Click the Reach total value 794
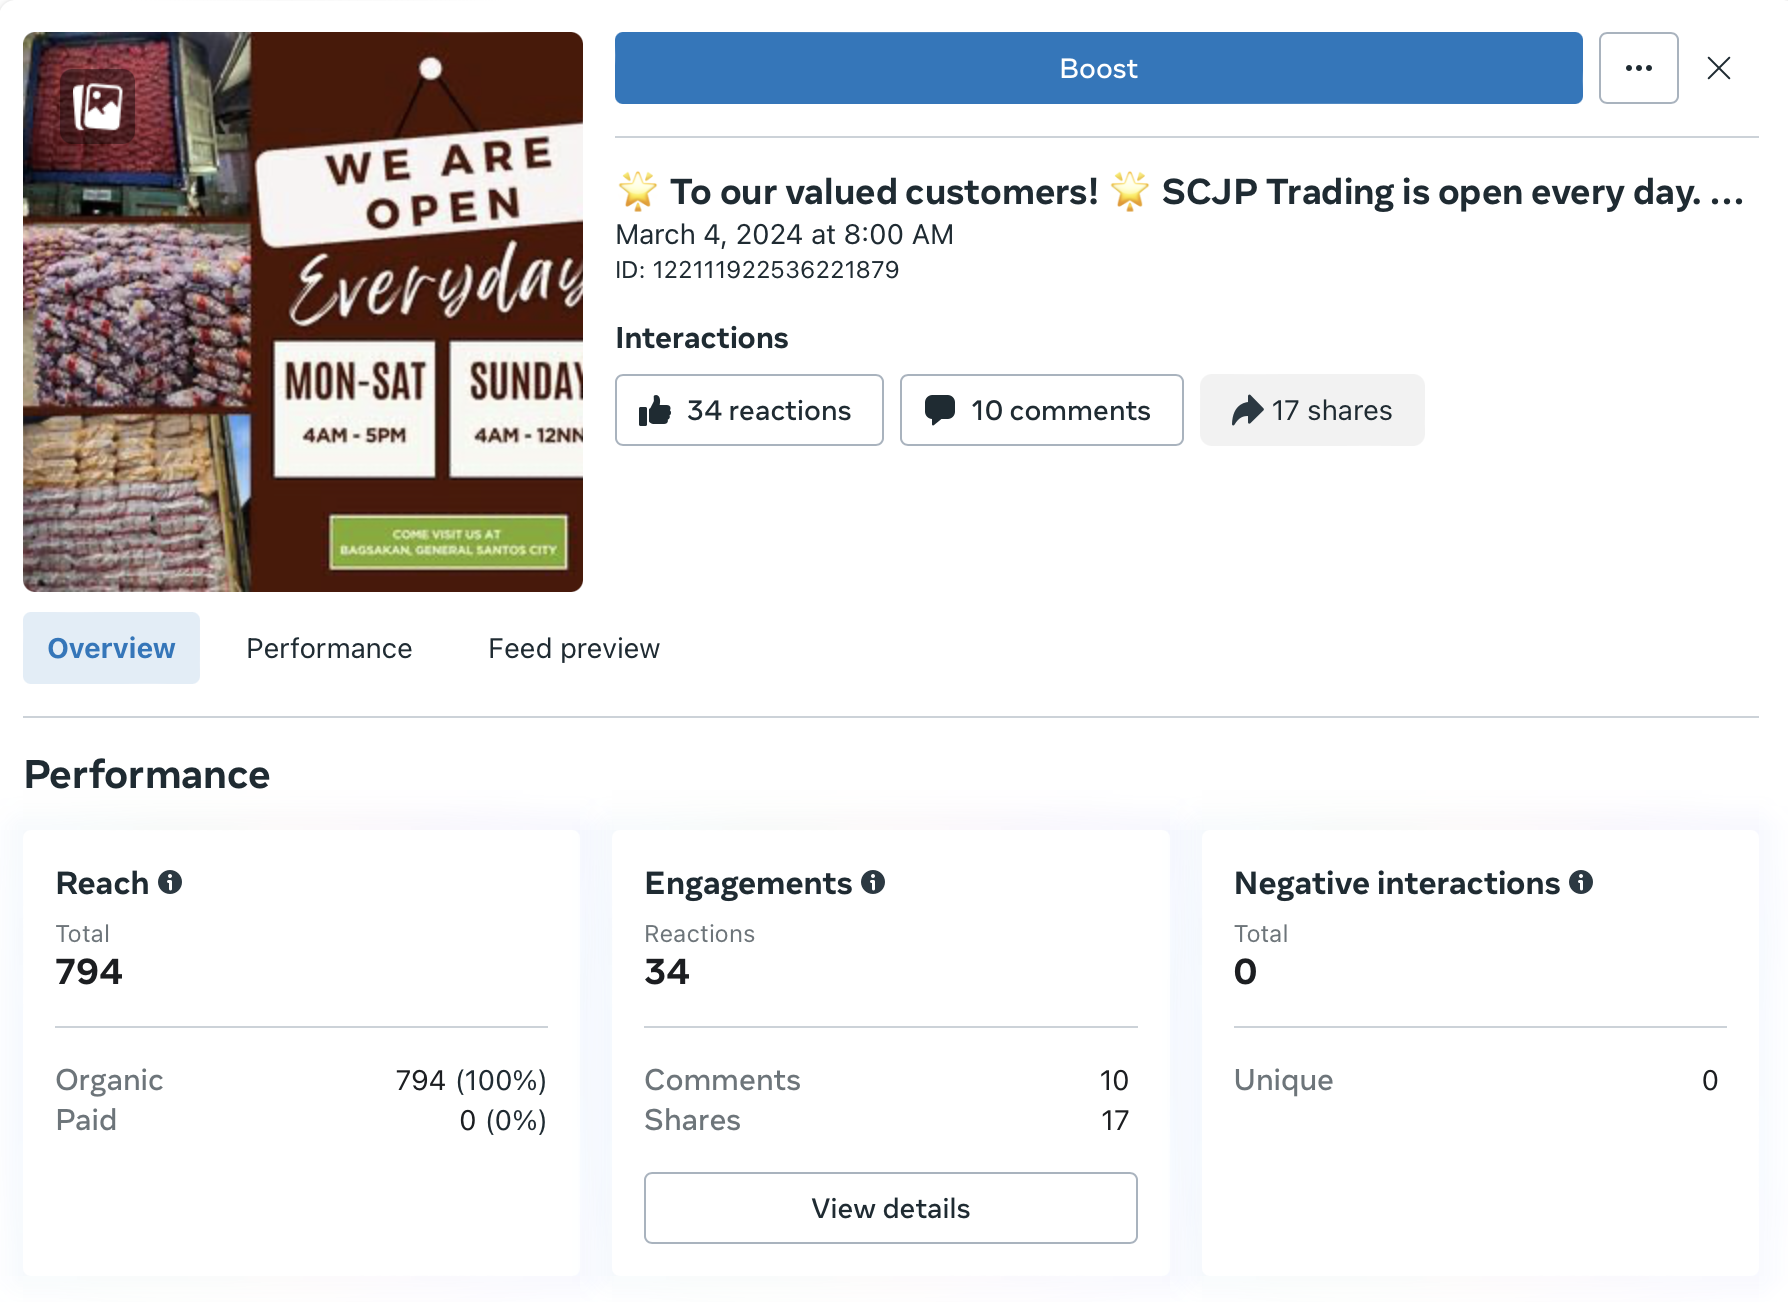 click(89, 971)
